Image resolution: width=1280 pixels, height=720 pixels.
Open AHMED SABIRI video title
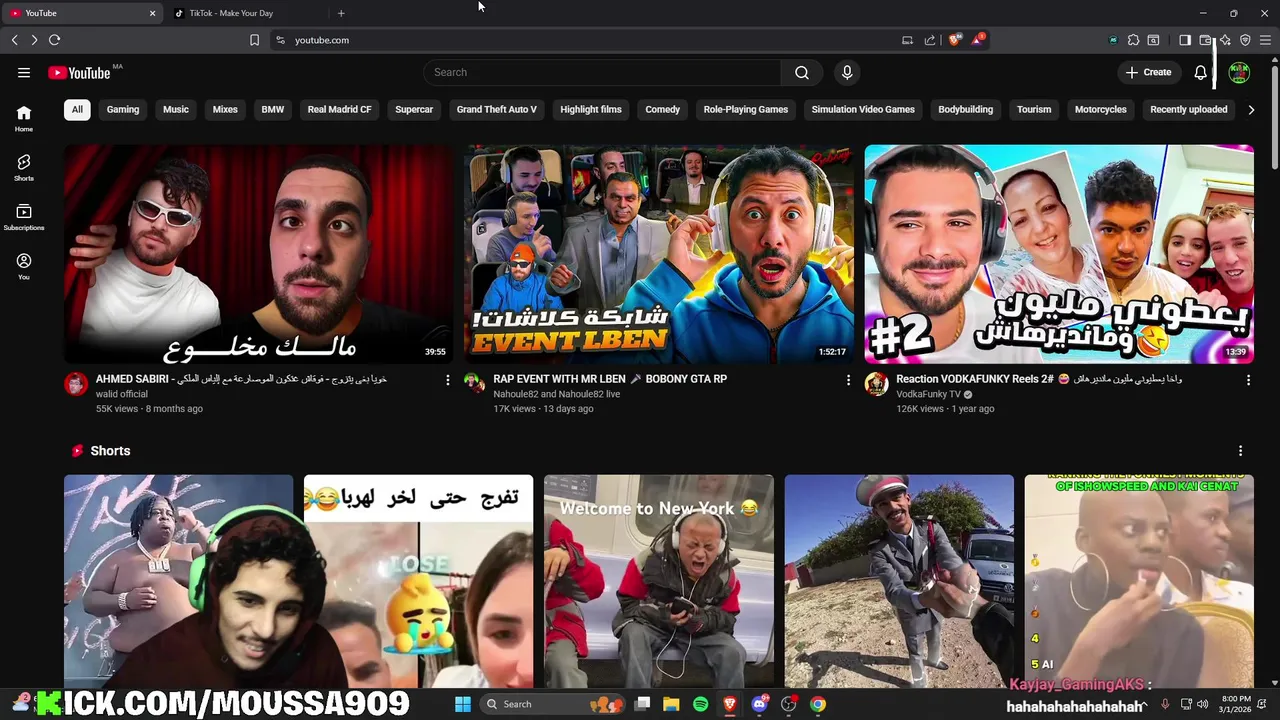[x=241, y=379]
